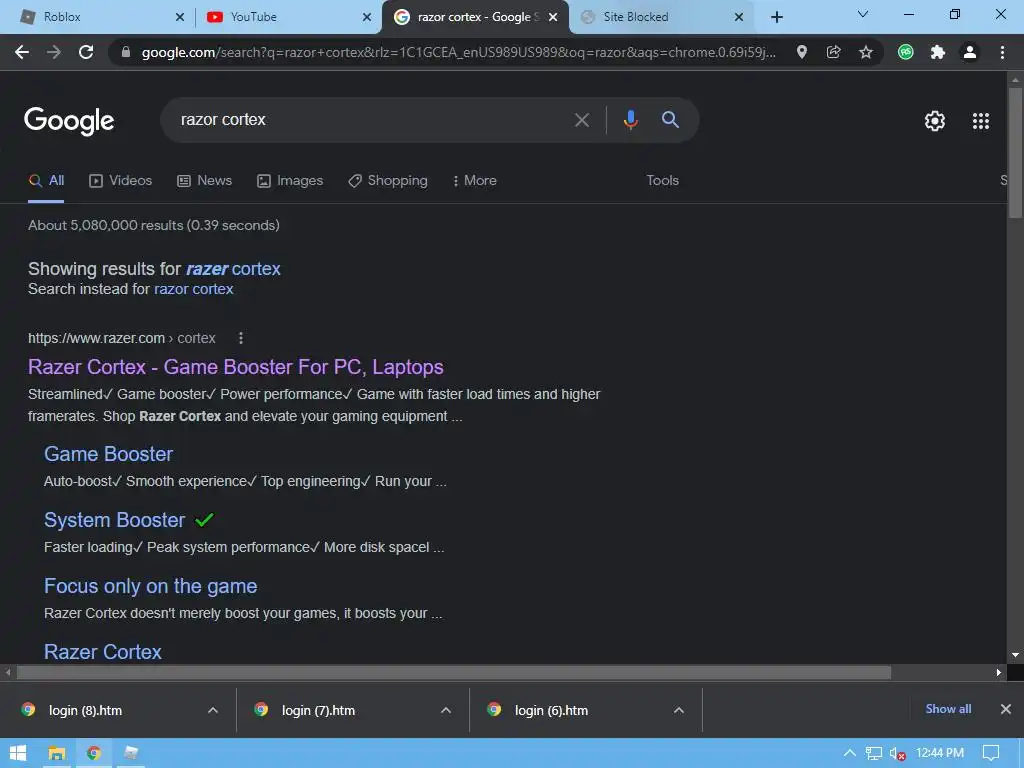The image size is (1024, 768).
Task: Open the Extensions puzzle piece menu
Action: click(x=938, y=52)
